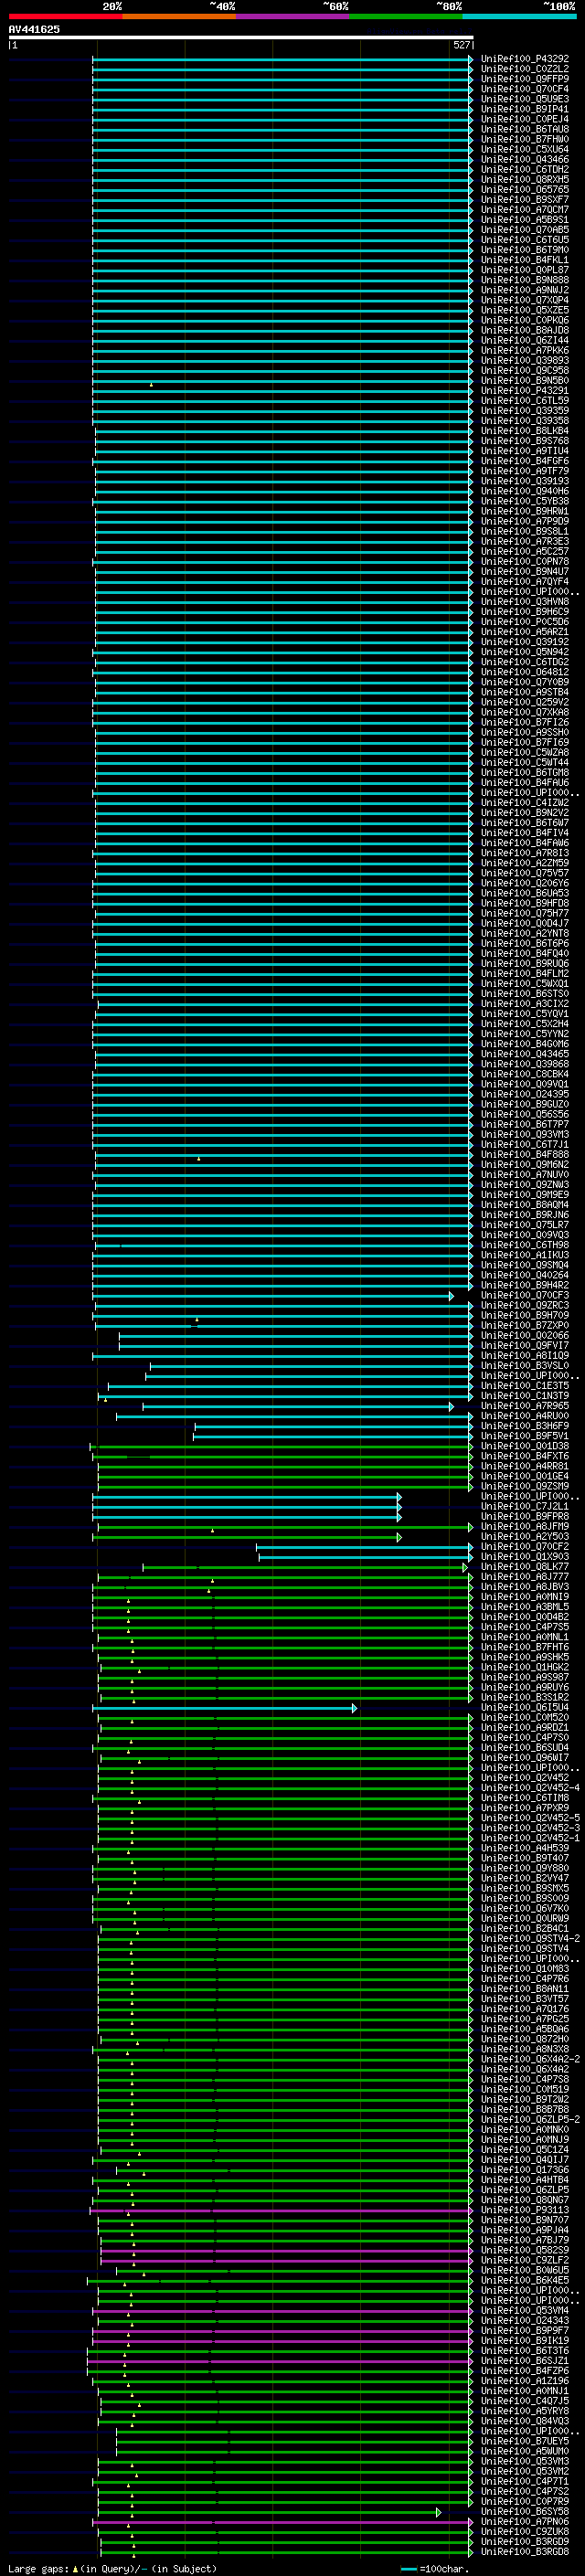Image resolution: width=585 pixels, height=2576 pixels.
Task: Click the UniRef100_C0PEJ4 label
Action: pyautogui.click(x=524, y=119)
